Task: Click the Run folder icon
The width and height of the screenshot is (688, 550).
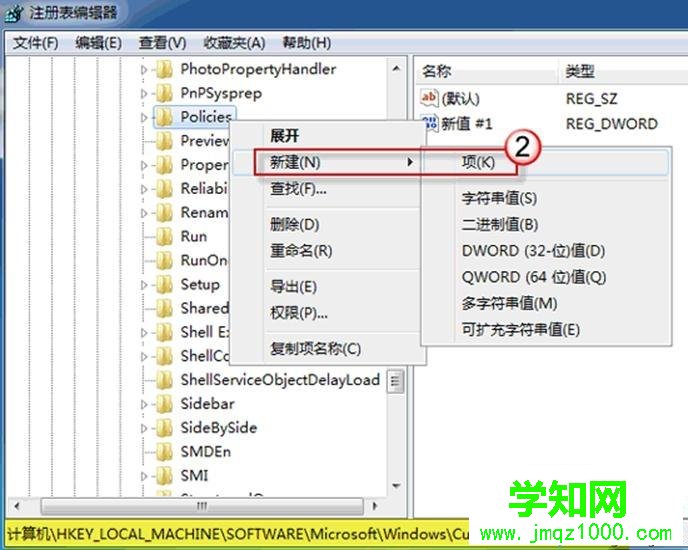Action: point(165,236)
